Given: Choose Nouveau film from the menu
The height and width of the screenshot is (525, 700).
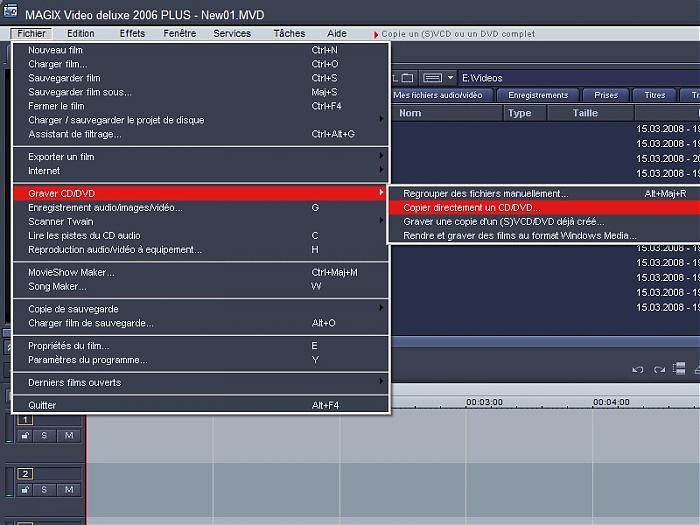Looking at the screenshot, I should pyautogui.click(x=201, y=50).
